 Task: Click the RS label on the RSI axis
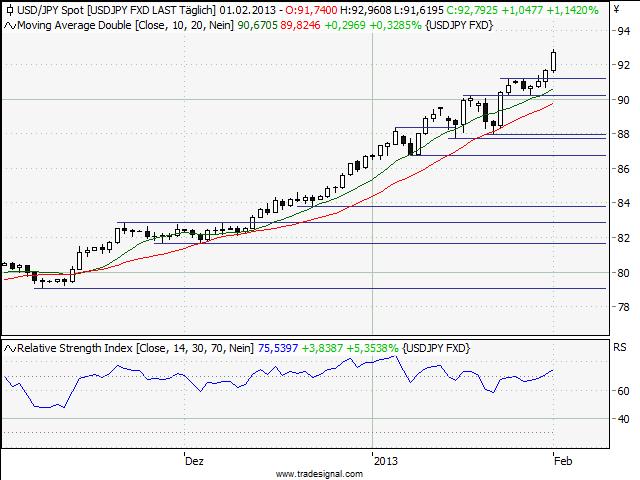619,349
